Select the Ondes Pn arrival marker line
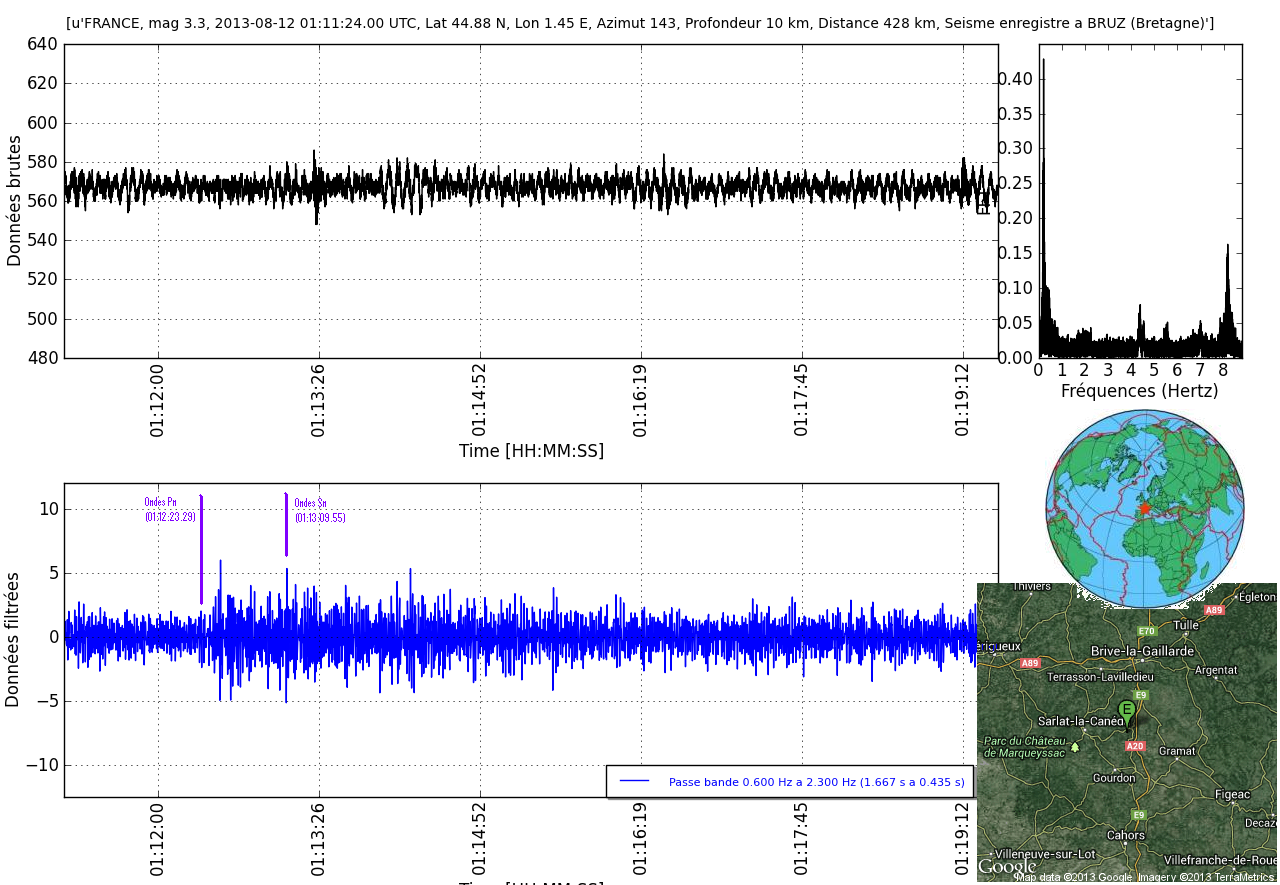1280x885 pixels. pyautogui.click(x=201, y=549)
